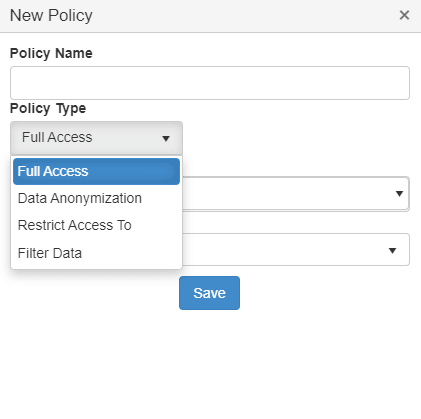Click the arrow of the middle dropdown
Viewport: 421px width, 419px height.
point(399,194)
